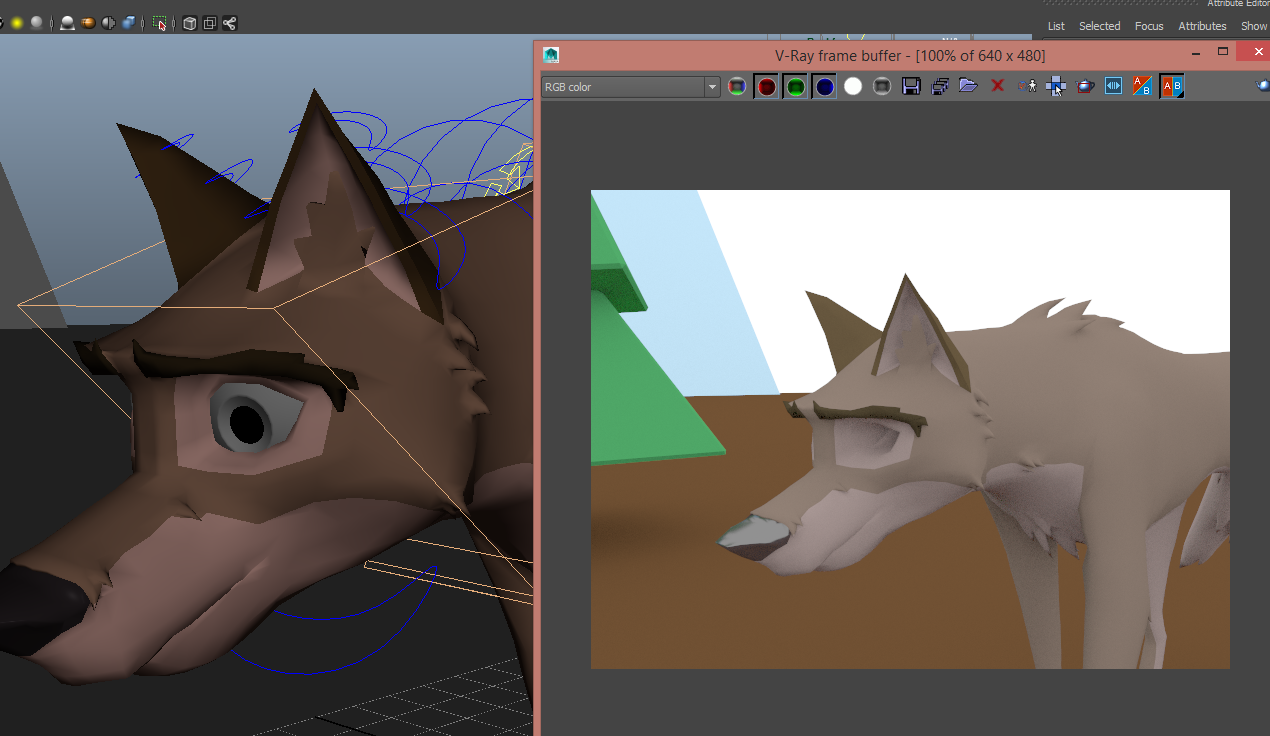Image resolution: width=1270 pixels, height=736 pixels.
Task: Click the track mouse while rendering icon
Action: point(1027,87)
